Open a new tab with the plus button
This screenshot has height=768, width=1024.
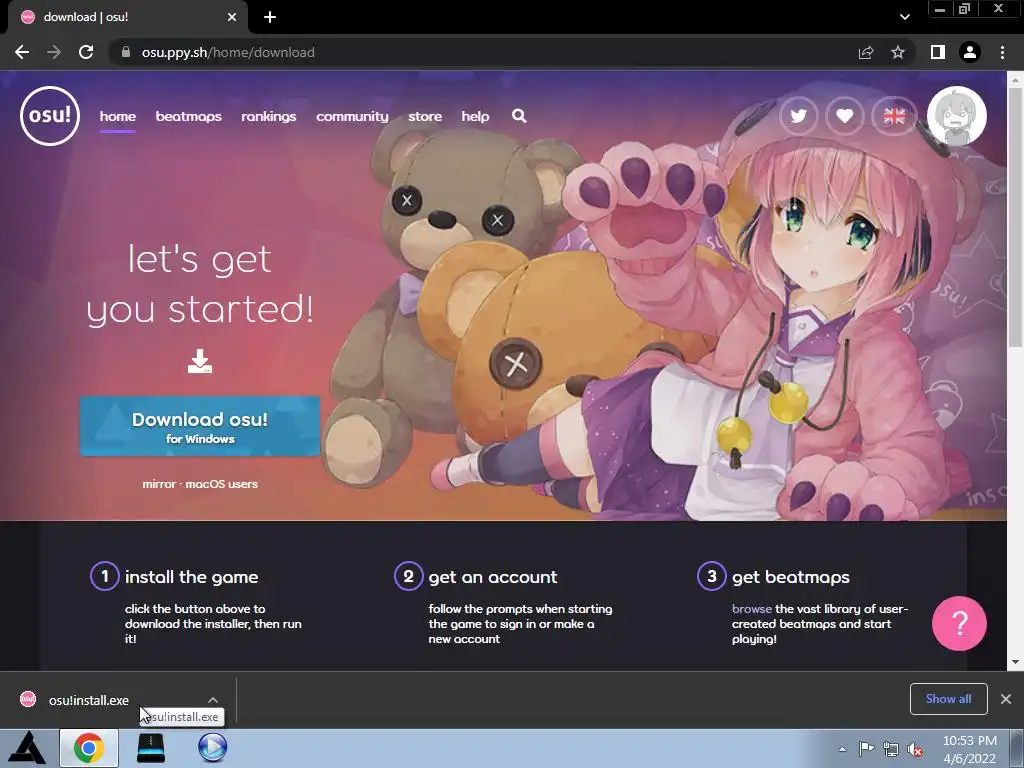[x=270, y=17]
